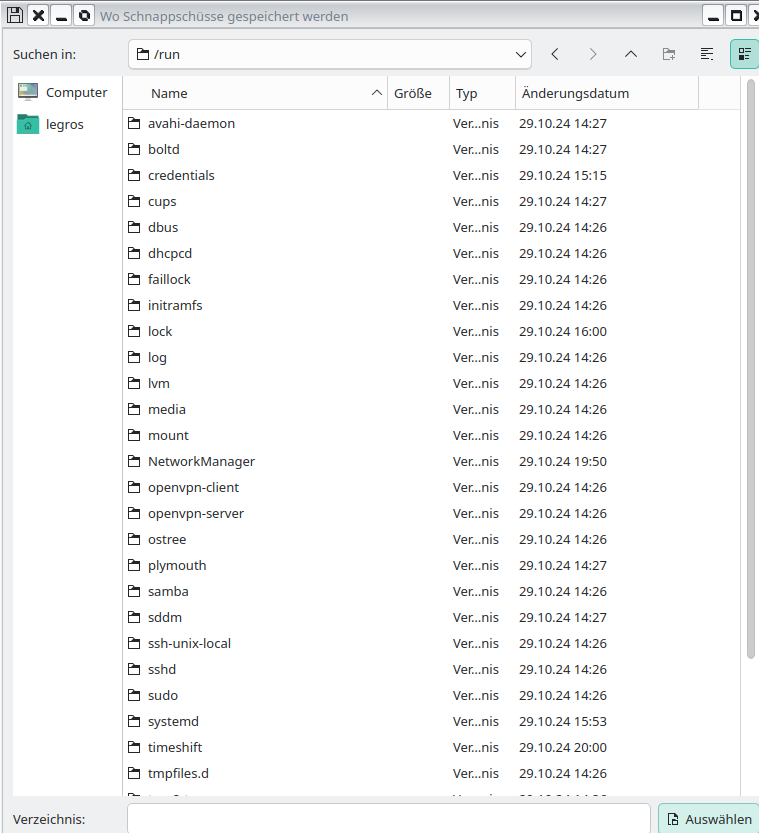Switch to detail view mode
759x833 pixels.
[x=744, y=54]
